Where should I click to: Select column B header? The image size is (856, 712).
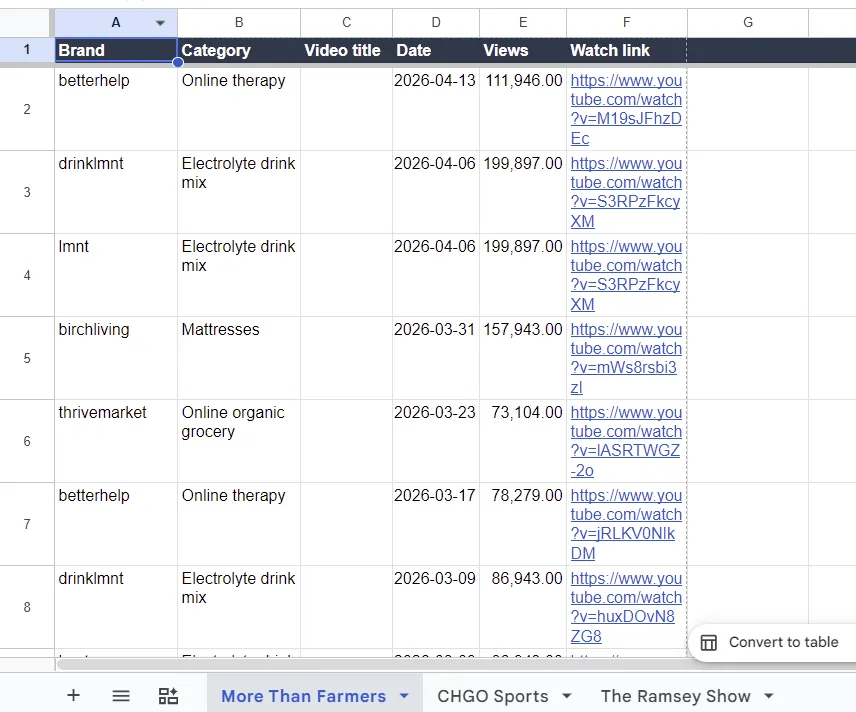pyautogui.click(x=239, y=22)
